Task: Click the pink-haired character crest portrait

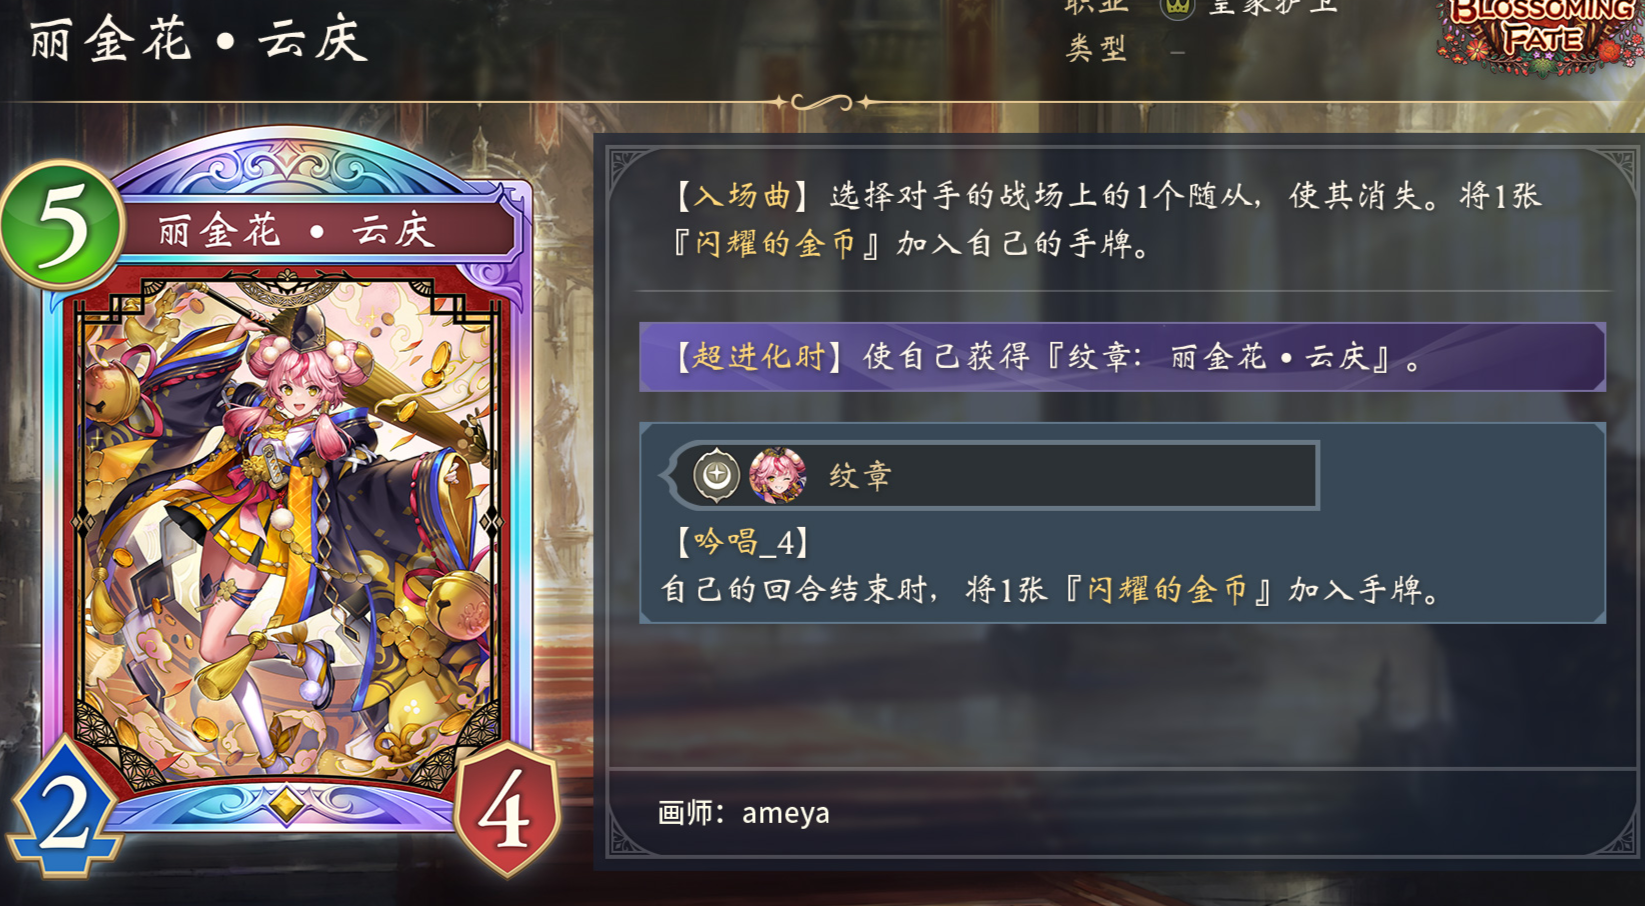Action: pyautogui.click(x=777, y=476)
